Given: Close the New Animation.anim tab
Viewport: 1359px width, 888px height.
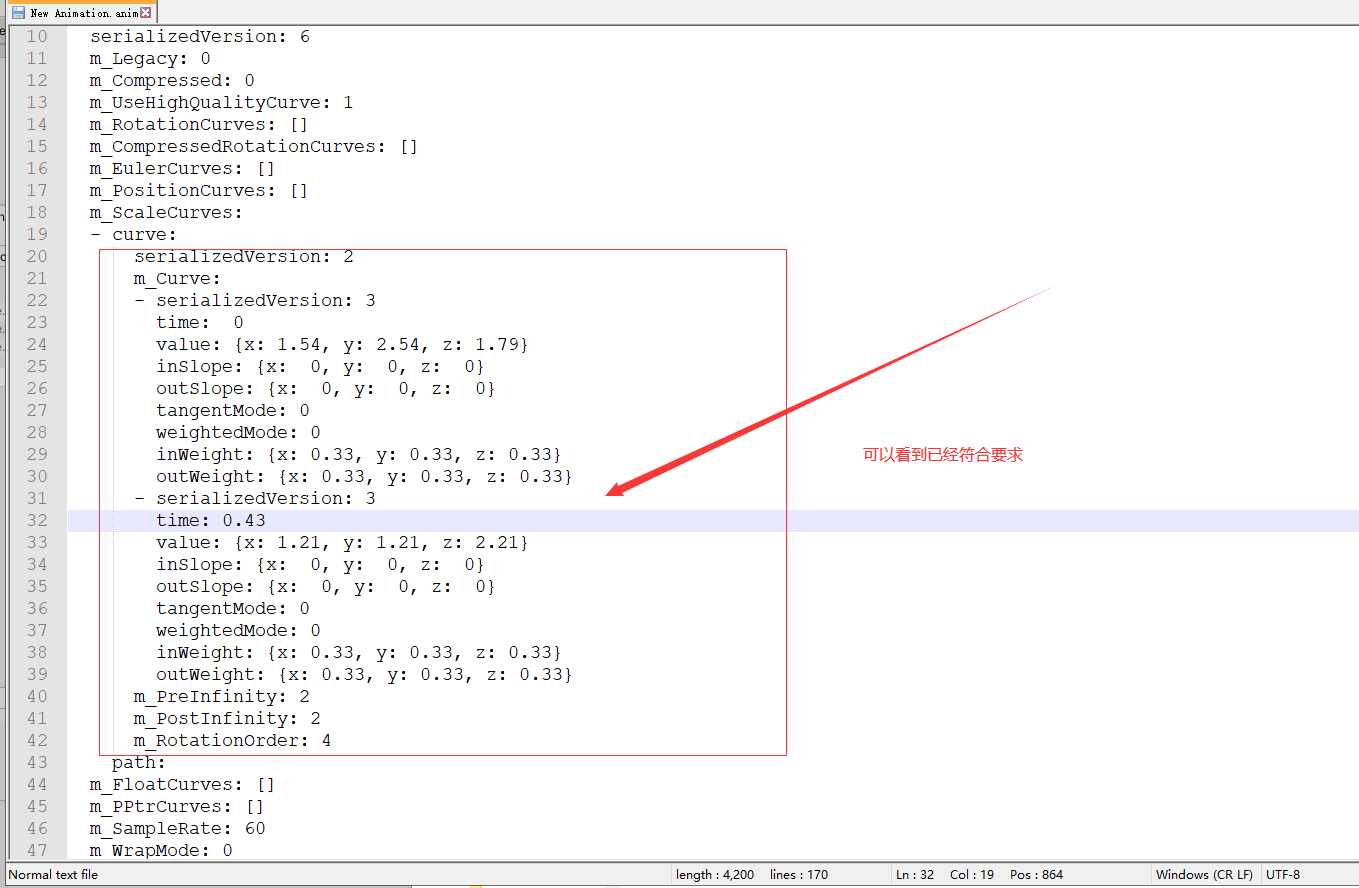Looking at the screenshot, I should tap(146, 13).
